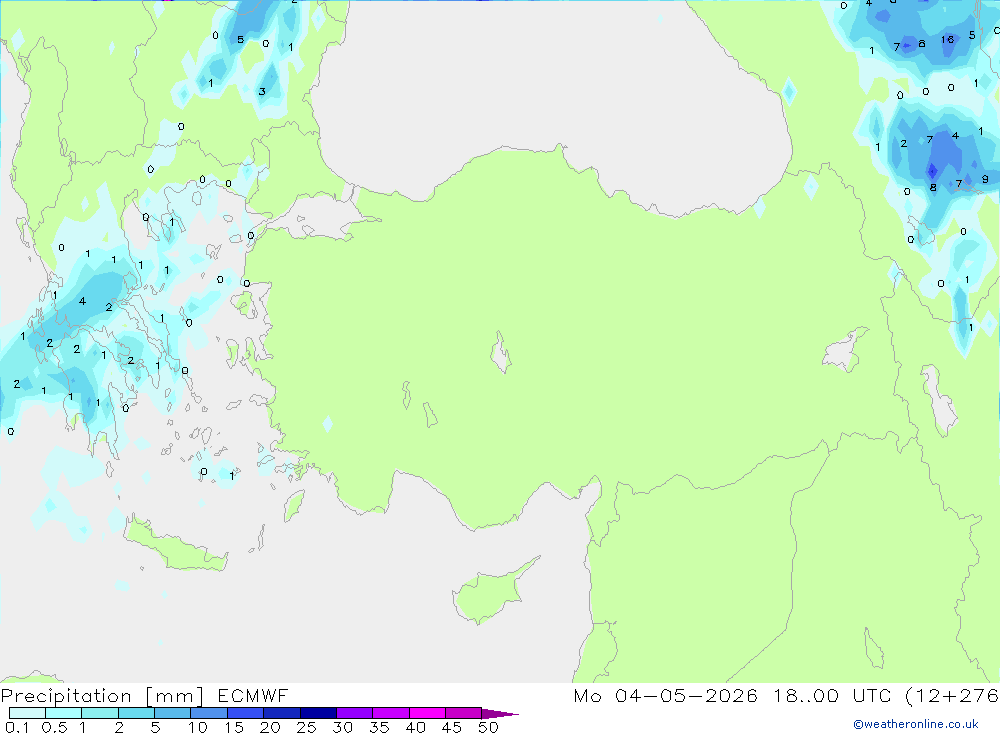The image size is (1000, 733).
Task: Click the legend value '0.1'
Action: pos(17,727)
